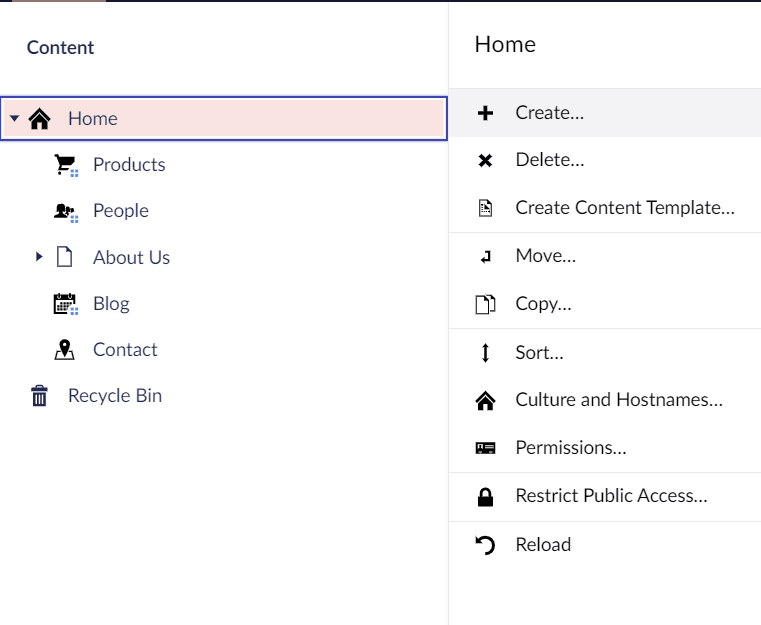Click the Products shopping cart icon
Viewport: 761px width, 625px height.
65,165
